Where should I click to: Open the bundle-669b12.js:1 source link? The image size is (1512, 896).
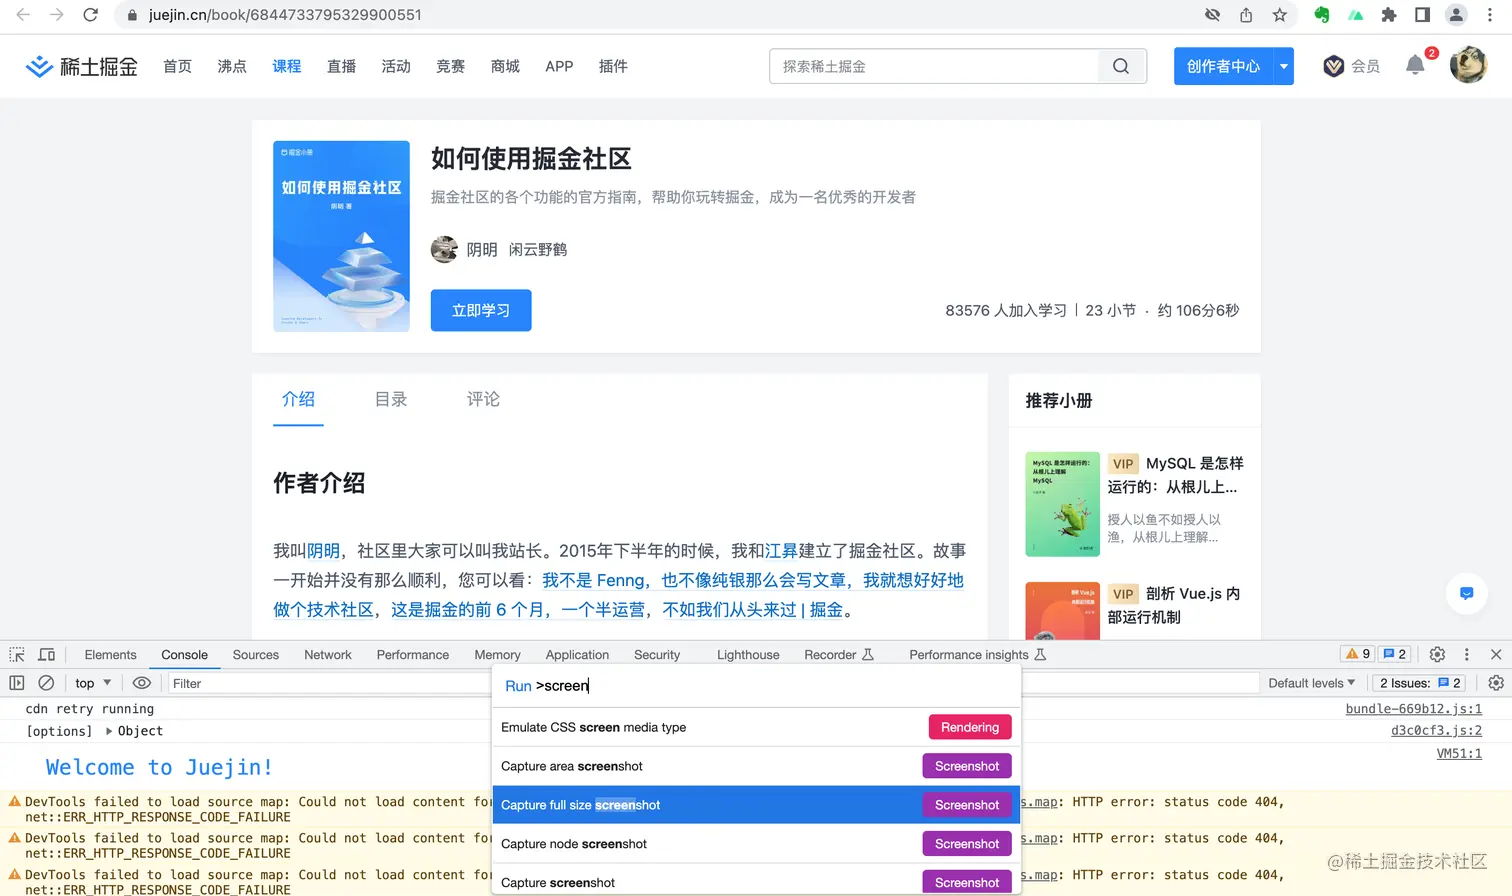(1413, 709)
